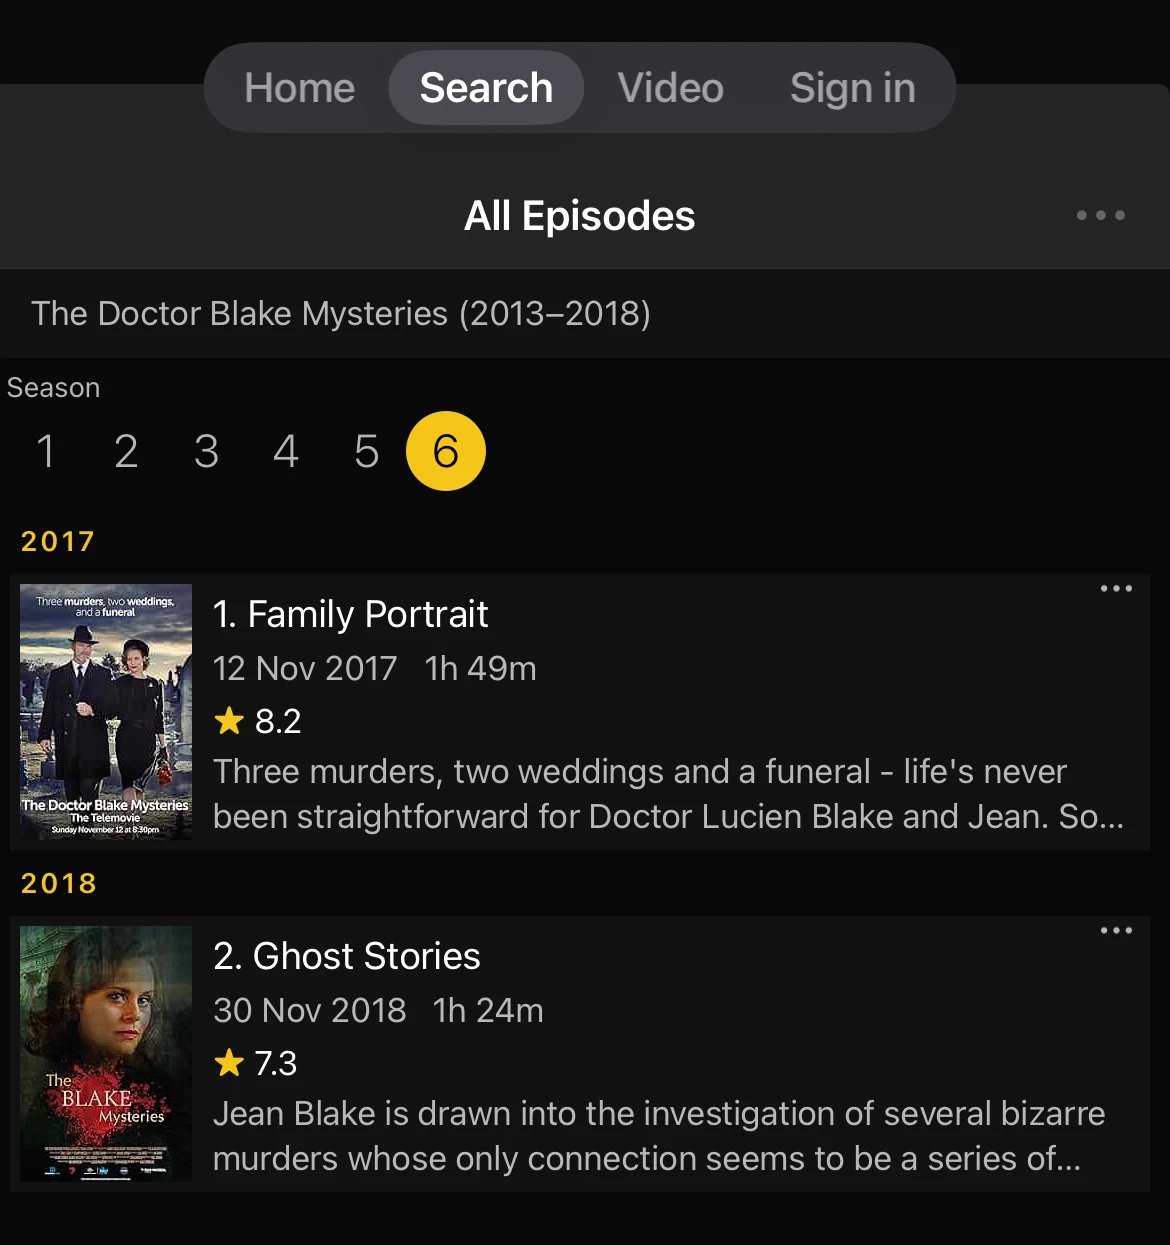Select the highlighted season 6 button
1170x1245 pixels.
[446, 451]
